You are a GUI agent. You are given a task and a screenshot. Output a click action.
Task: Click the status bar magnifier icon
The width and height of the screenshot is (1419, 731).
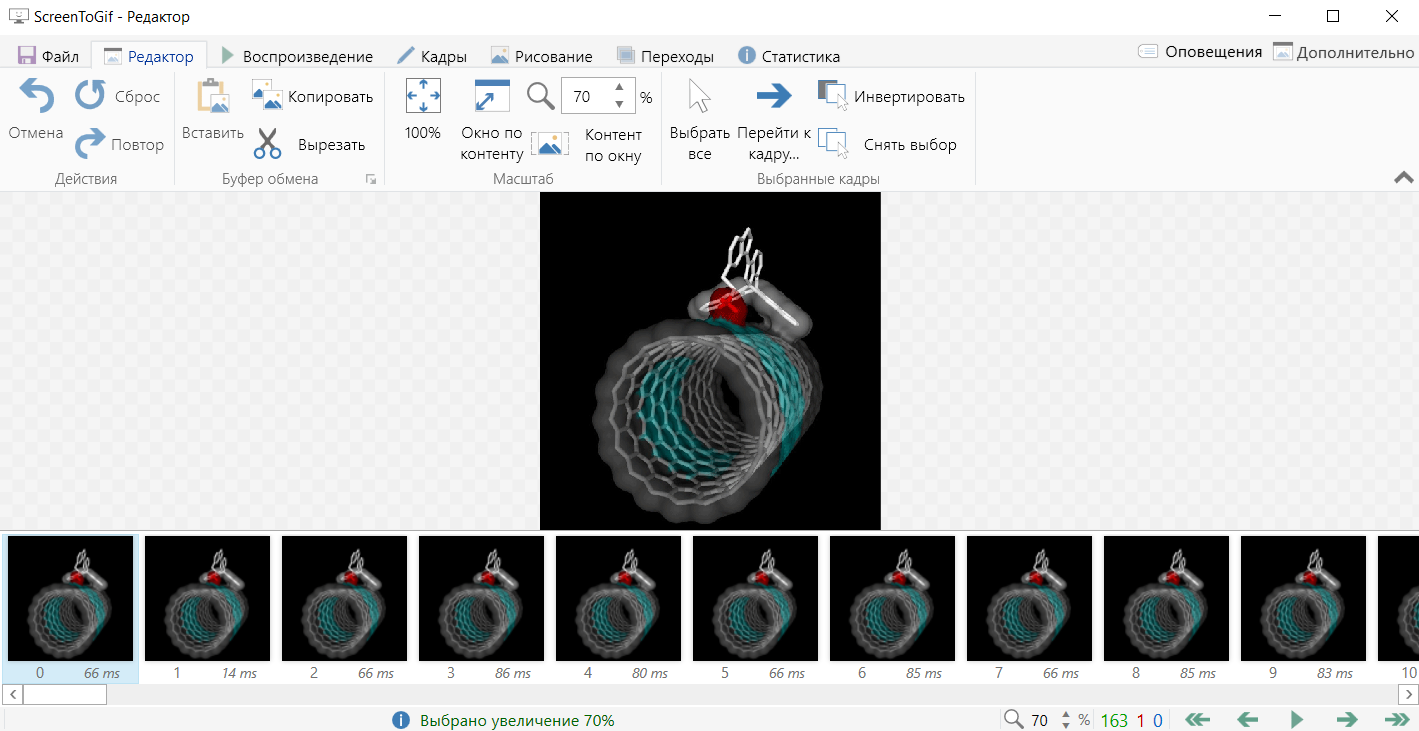coord(1013,719)
